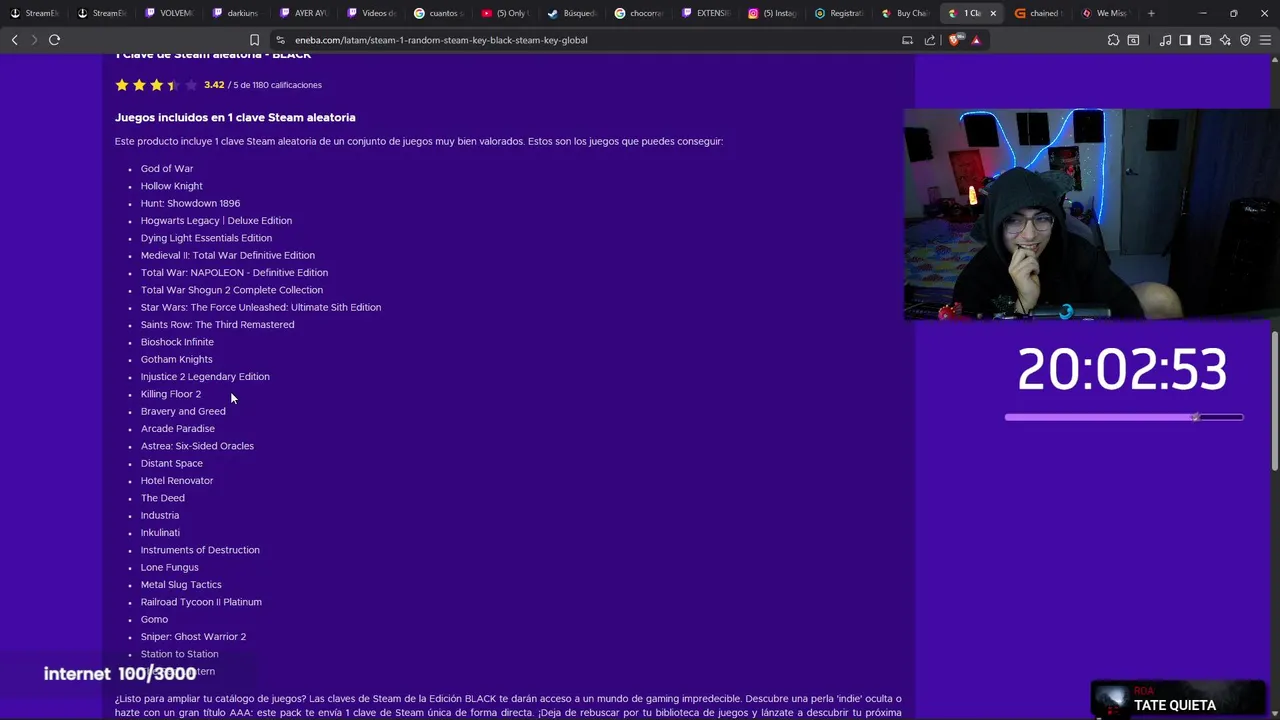Open the VPN shield icon in toolbar
Viewport: 1280px width, 720px height.
point(1245,40)
